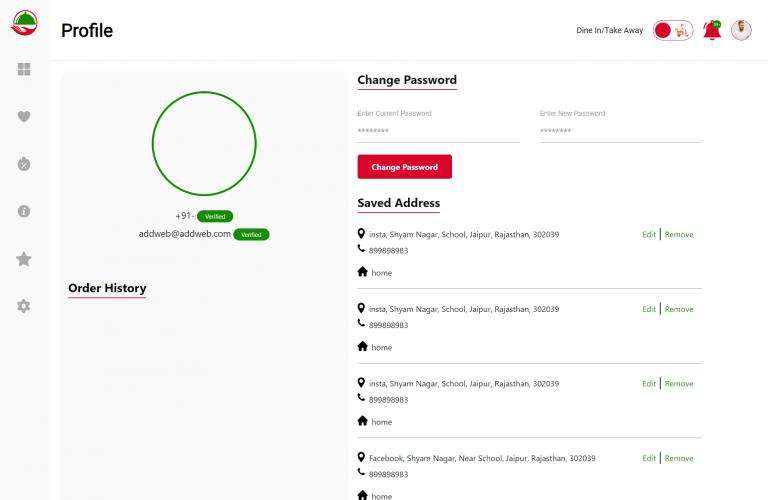Remove the third saved address
The image size is (768, 500).
[679, 384]
